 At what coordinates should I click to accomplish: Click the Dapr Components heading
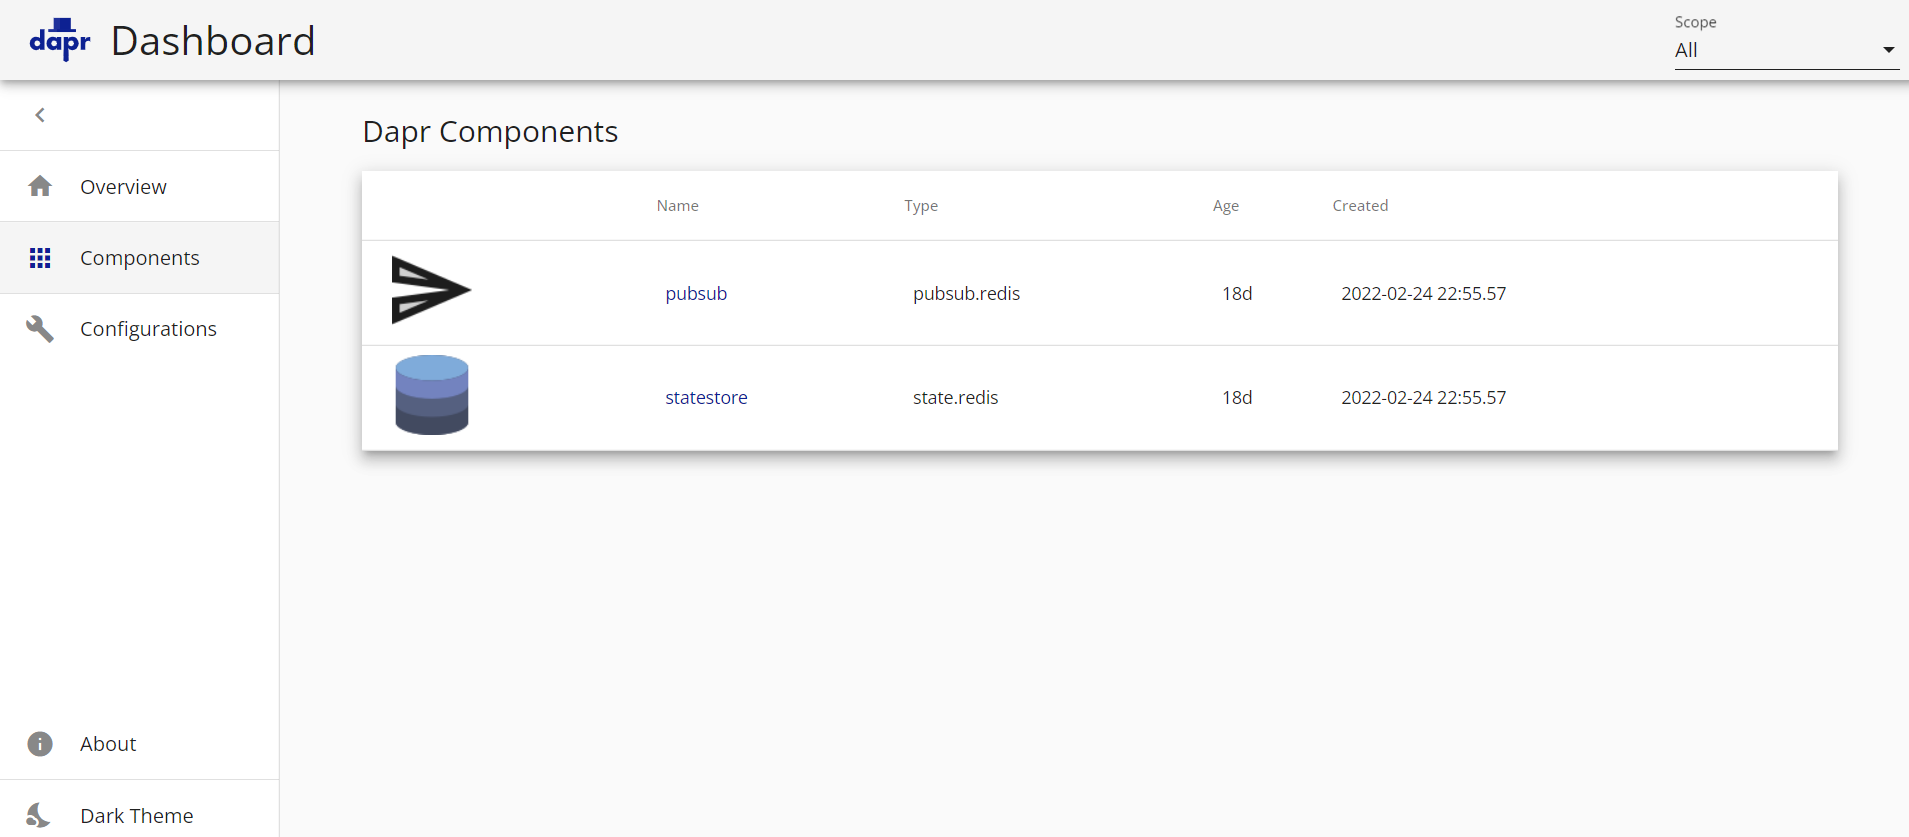(x=490, y=132)
